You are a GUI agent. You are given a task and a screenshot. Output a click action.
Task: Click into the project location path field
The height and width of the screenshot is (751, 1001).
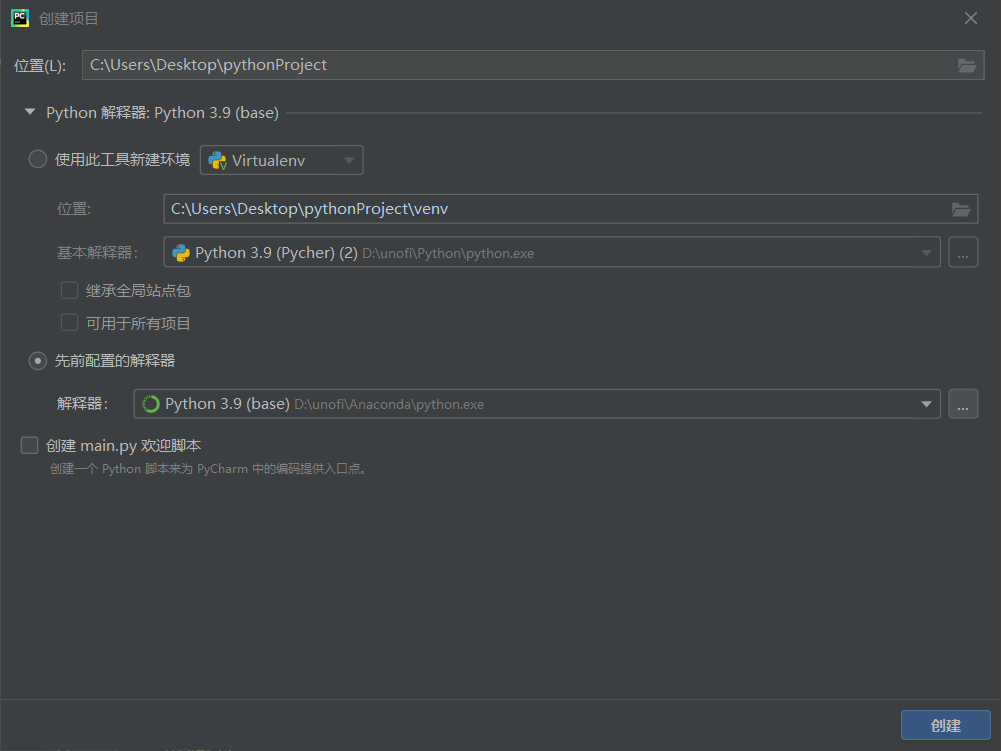(x=532, y=65)
